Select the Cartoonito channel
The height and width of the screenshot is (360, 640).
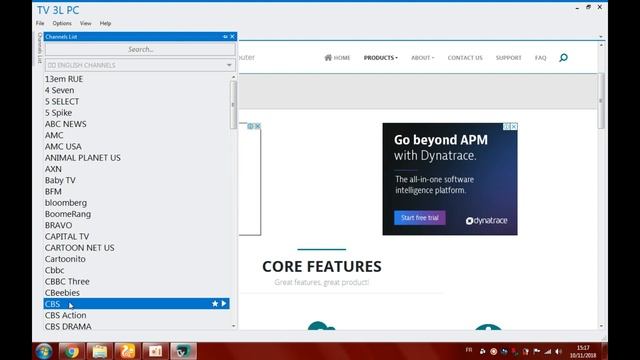pyautogui.click(x=136, y=259)
